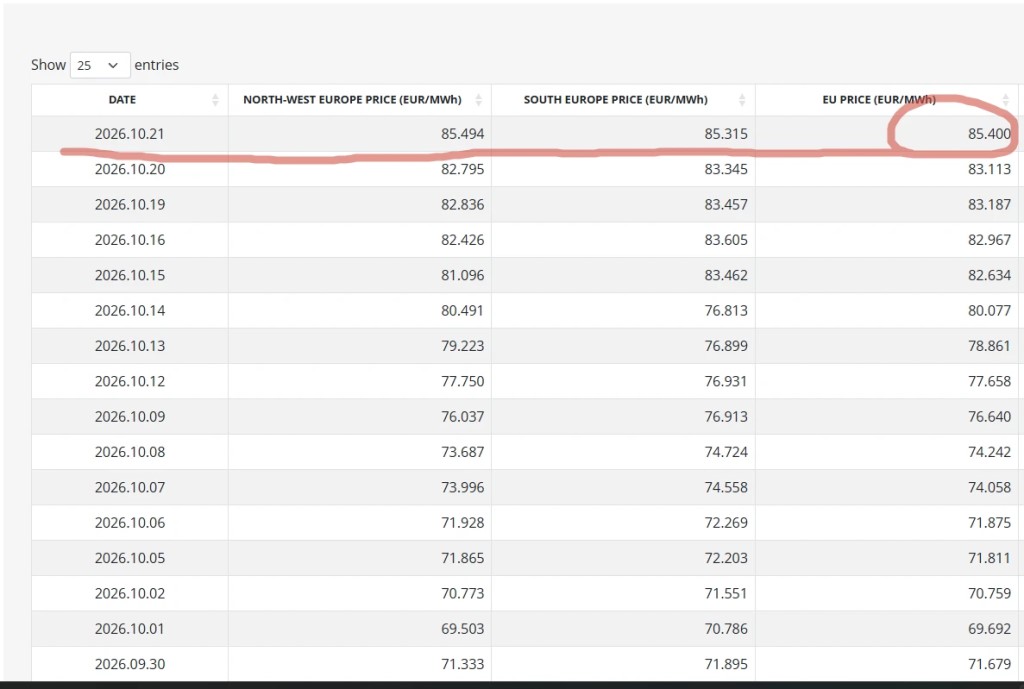
Task: Select the date cell 2026.10.01
Action: tap(130, 628)
